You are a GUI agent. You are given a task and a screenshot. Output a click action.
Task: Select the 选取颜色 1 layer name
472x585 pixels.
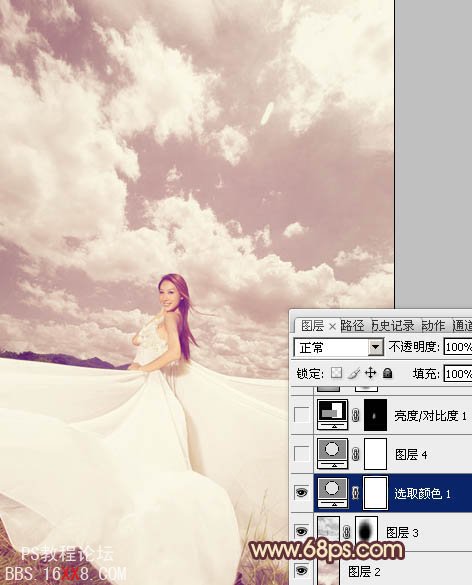point(422,494)
